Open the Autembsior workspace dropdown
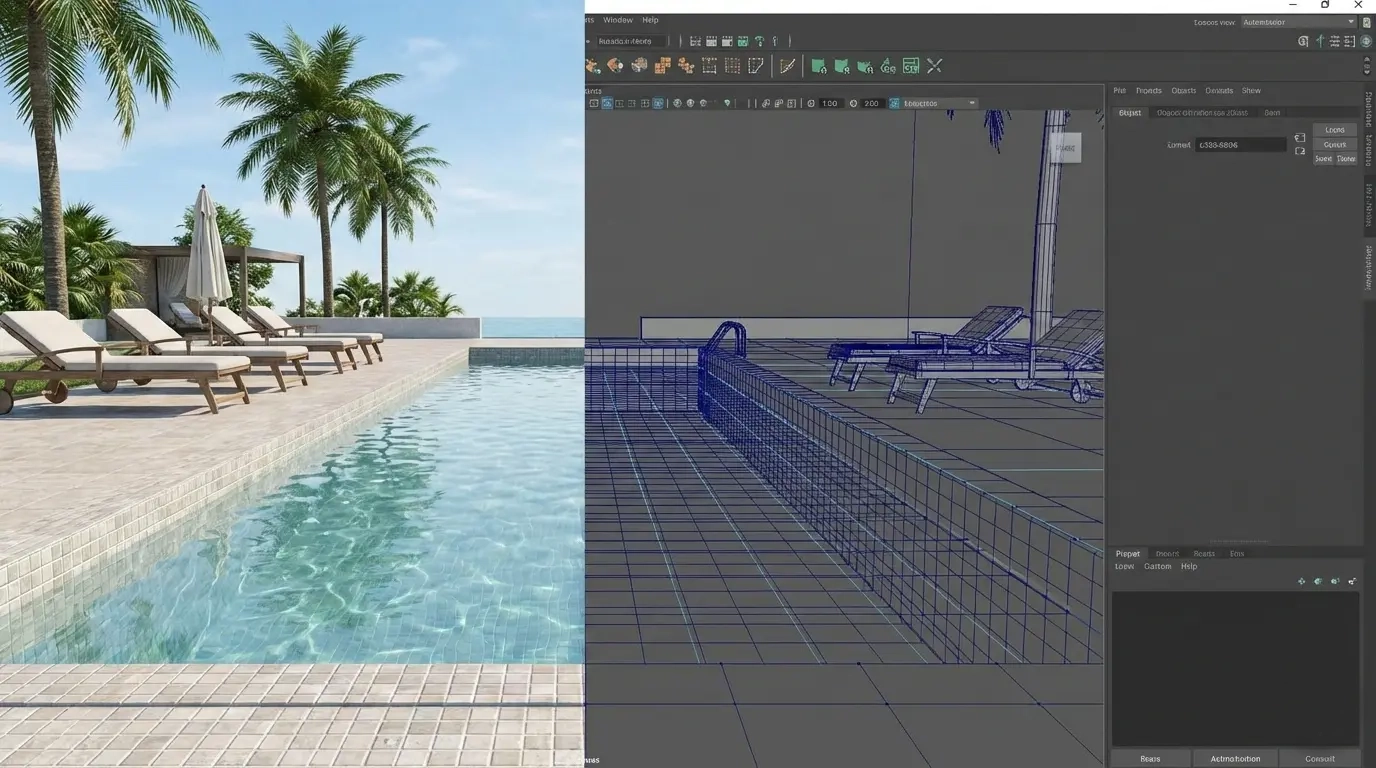 click(x=1298, y=22)
